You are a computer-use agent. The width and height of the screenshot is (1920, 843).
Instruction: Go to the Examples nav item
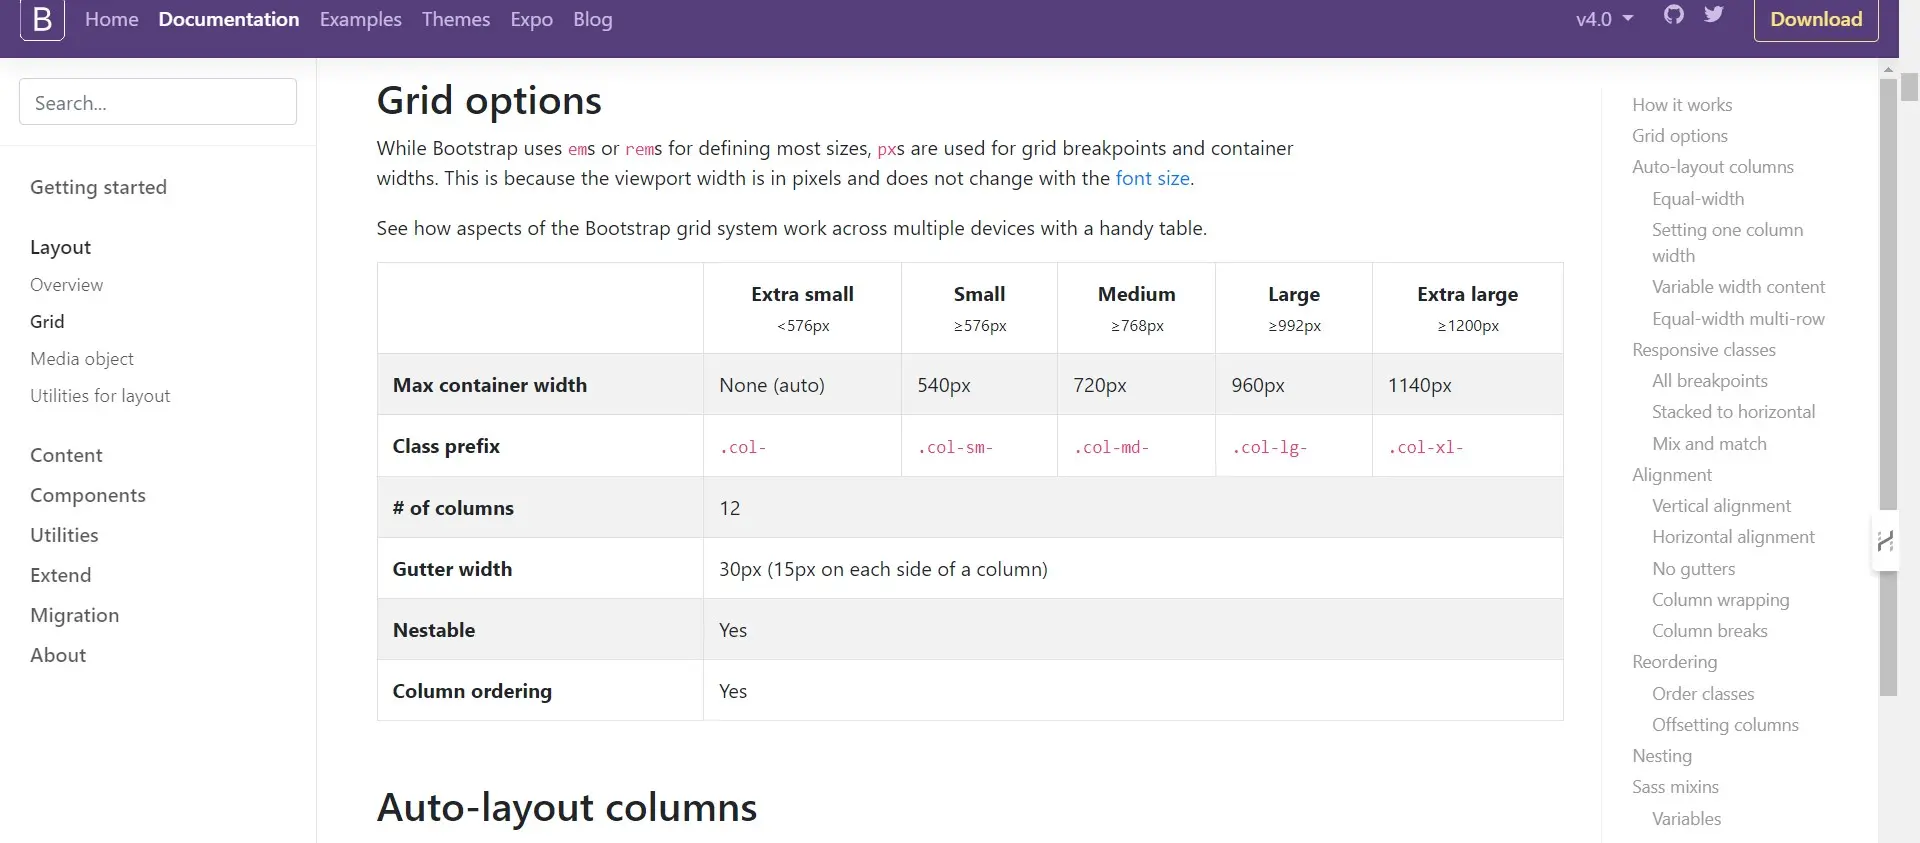click(360, 19)
